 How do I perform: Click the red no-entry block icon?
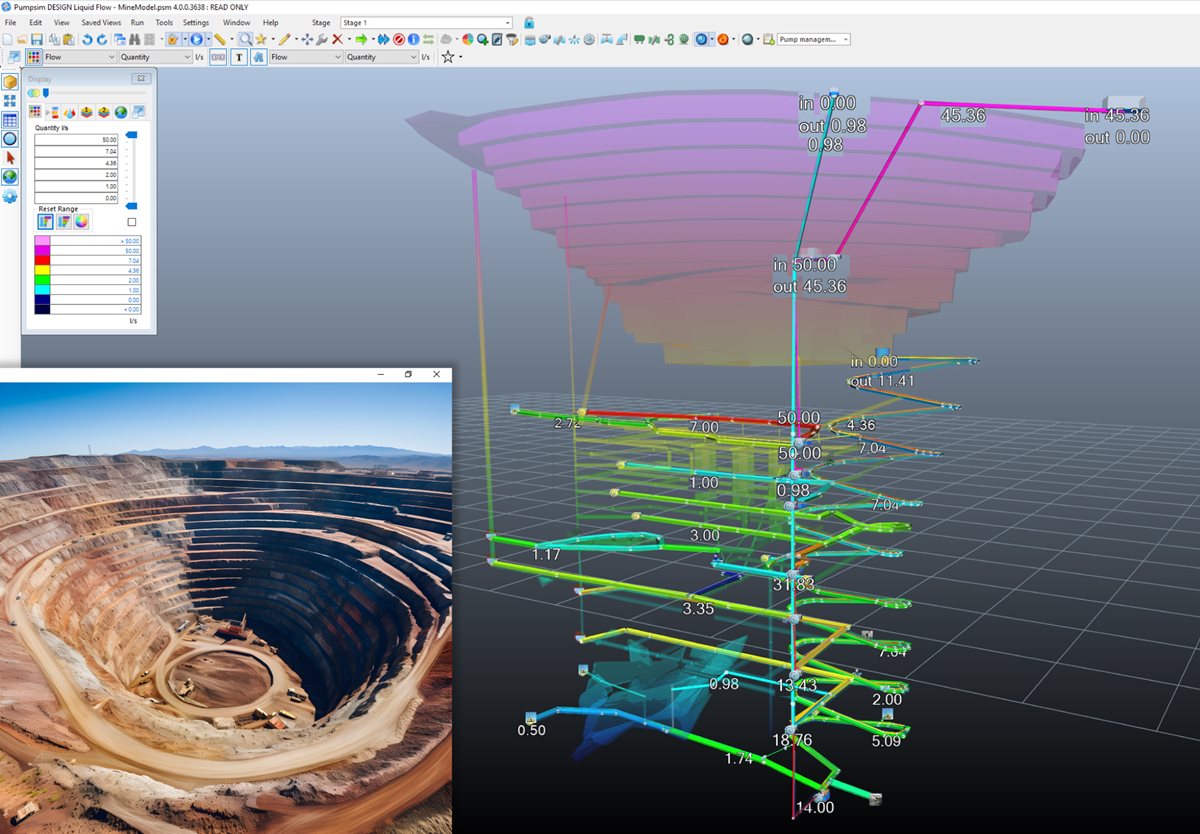pyautogui.click(x=398, y=39)
